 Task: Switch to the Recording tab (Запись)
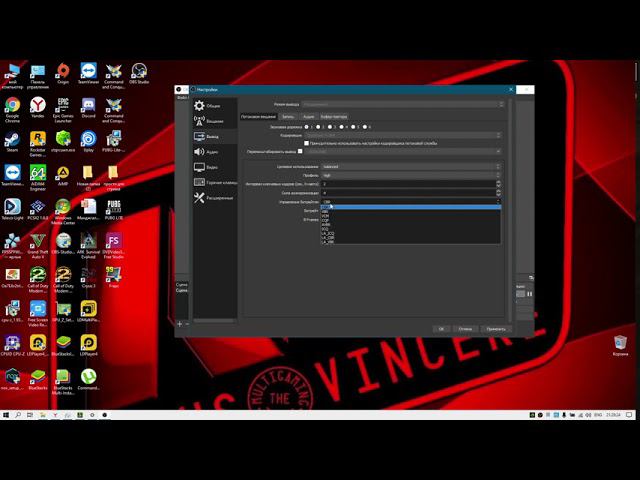point(288,117)
